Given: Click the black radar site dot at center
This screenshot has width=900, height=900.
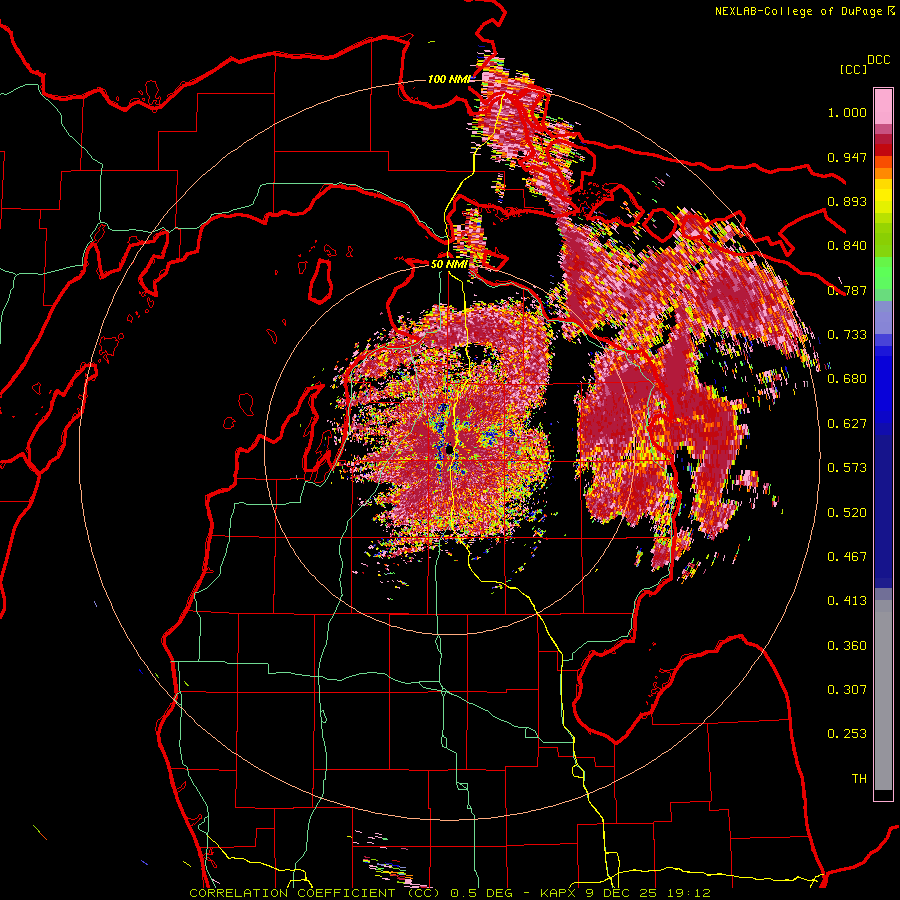Looking at the screenshot, I should coord(448,450).
